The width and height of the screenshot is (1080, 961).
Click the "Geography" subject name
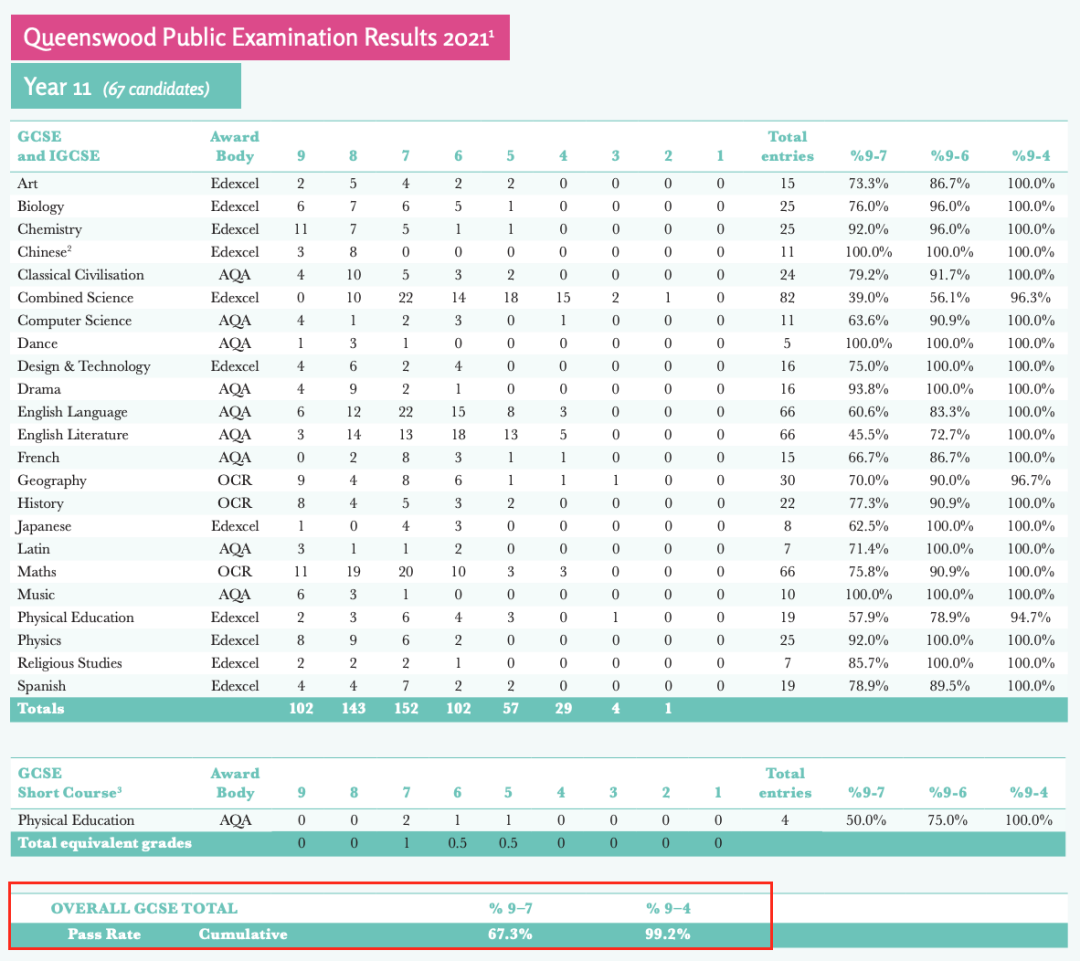pyautogui.click(x=52, y=481)
